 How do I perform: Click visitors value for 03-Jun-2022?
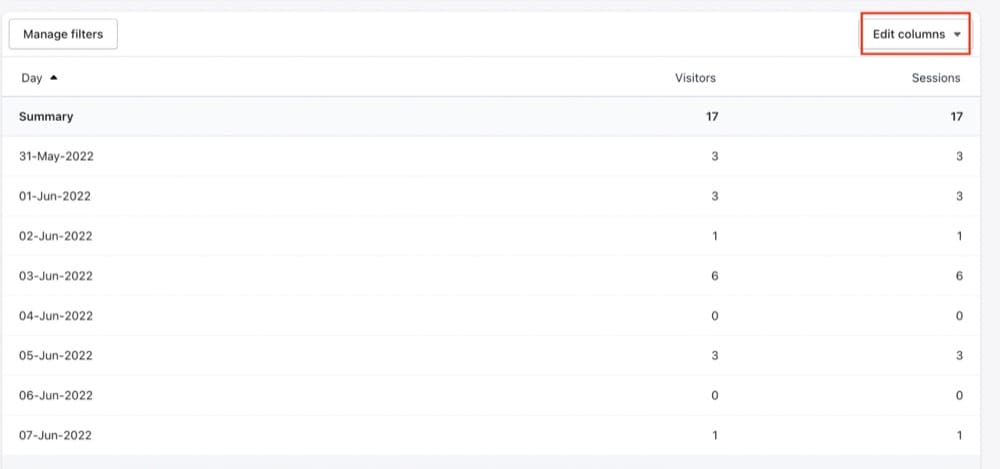[x=714, y=276]
